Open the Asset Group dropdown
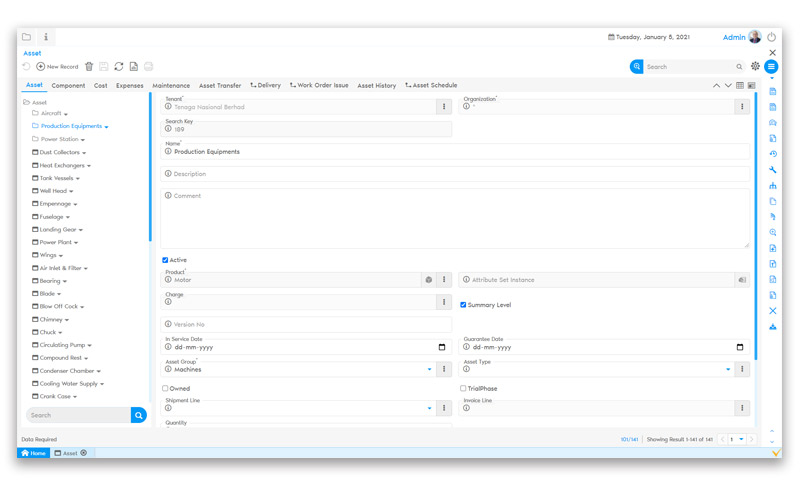 coord(430,369)
